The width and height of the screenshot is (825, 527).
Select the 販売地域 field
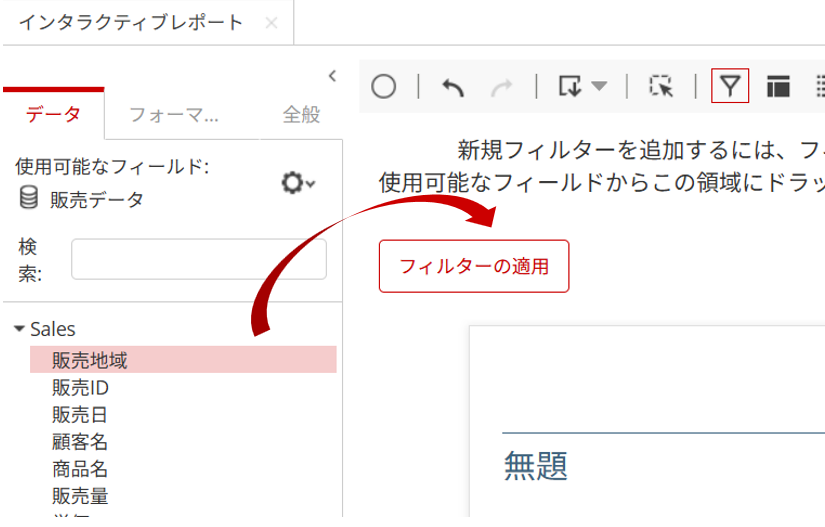pos(183,360)
